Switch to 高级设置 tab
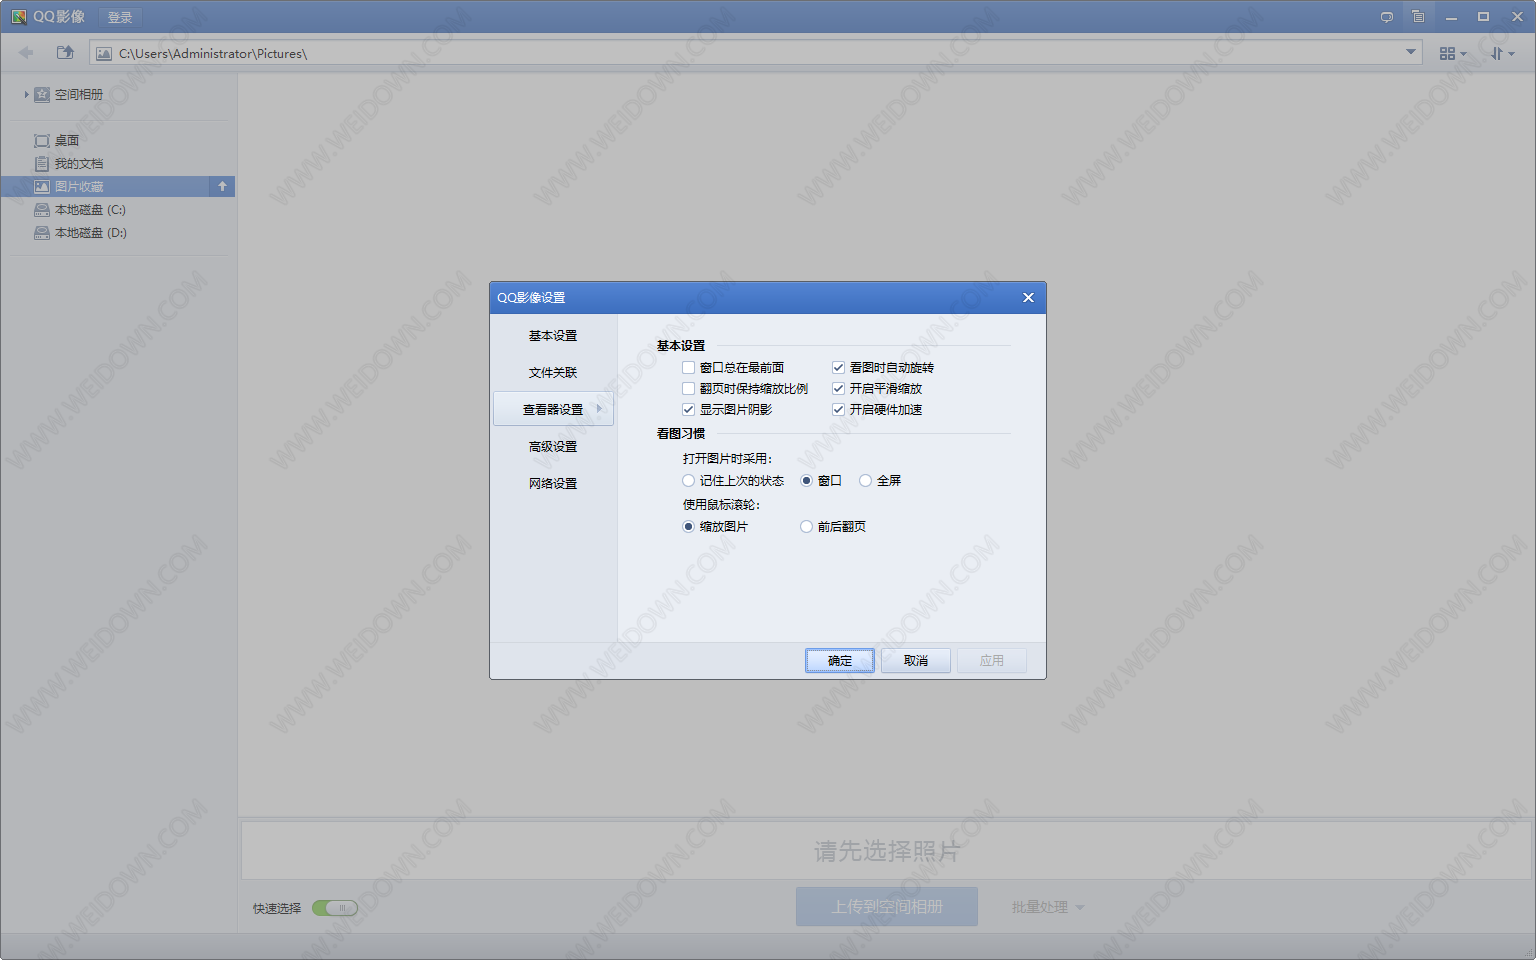The image size is (1536, 960). pos(553,447)
